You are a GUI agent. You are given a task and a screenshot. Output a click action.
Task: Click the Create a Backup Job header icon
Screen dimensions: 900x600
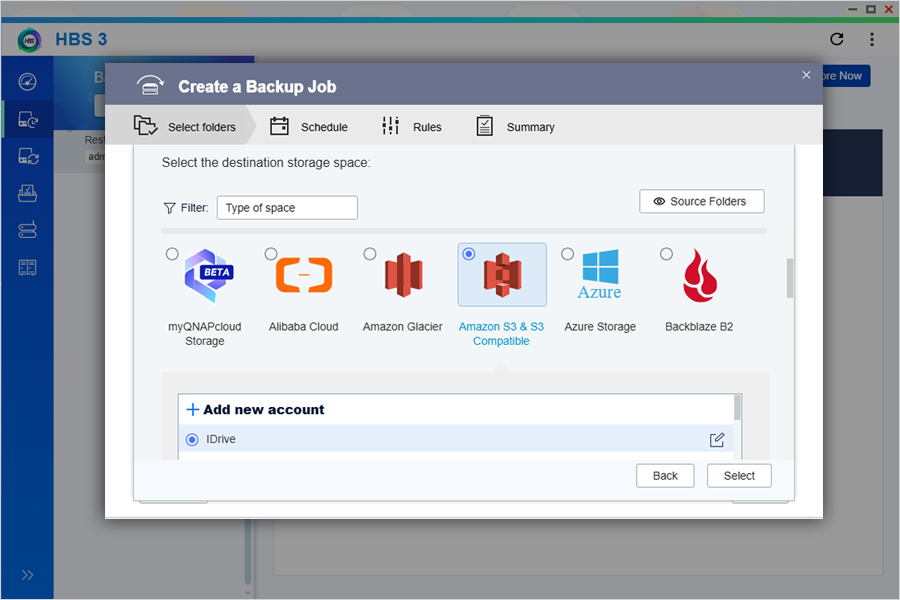(x=150, y=86)
